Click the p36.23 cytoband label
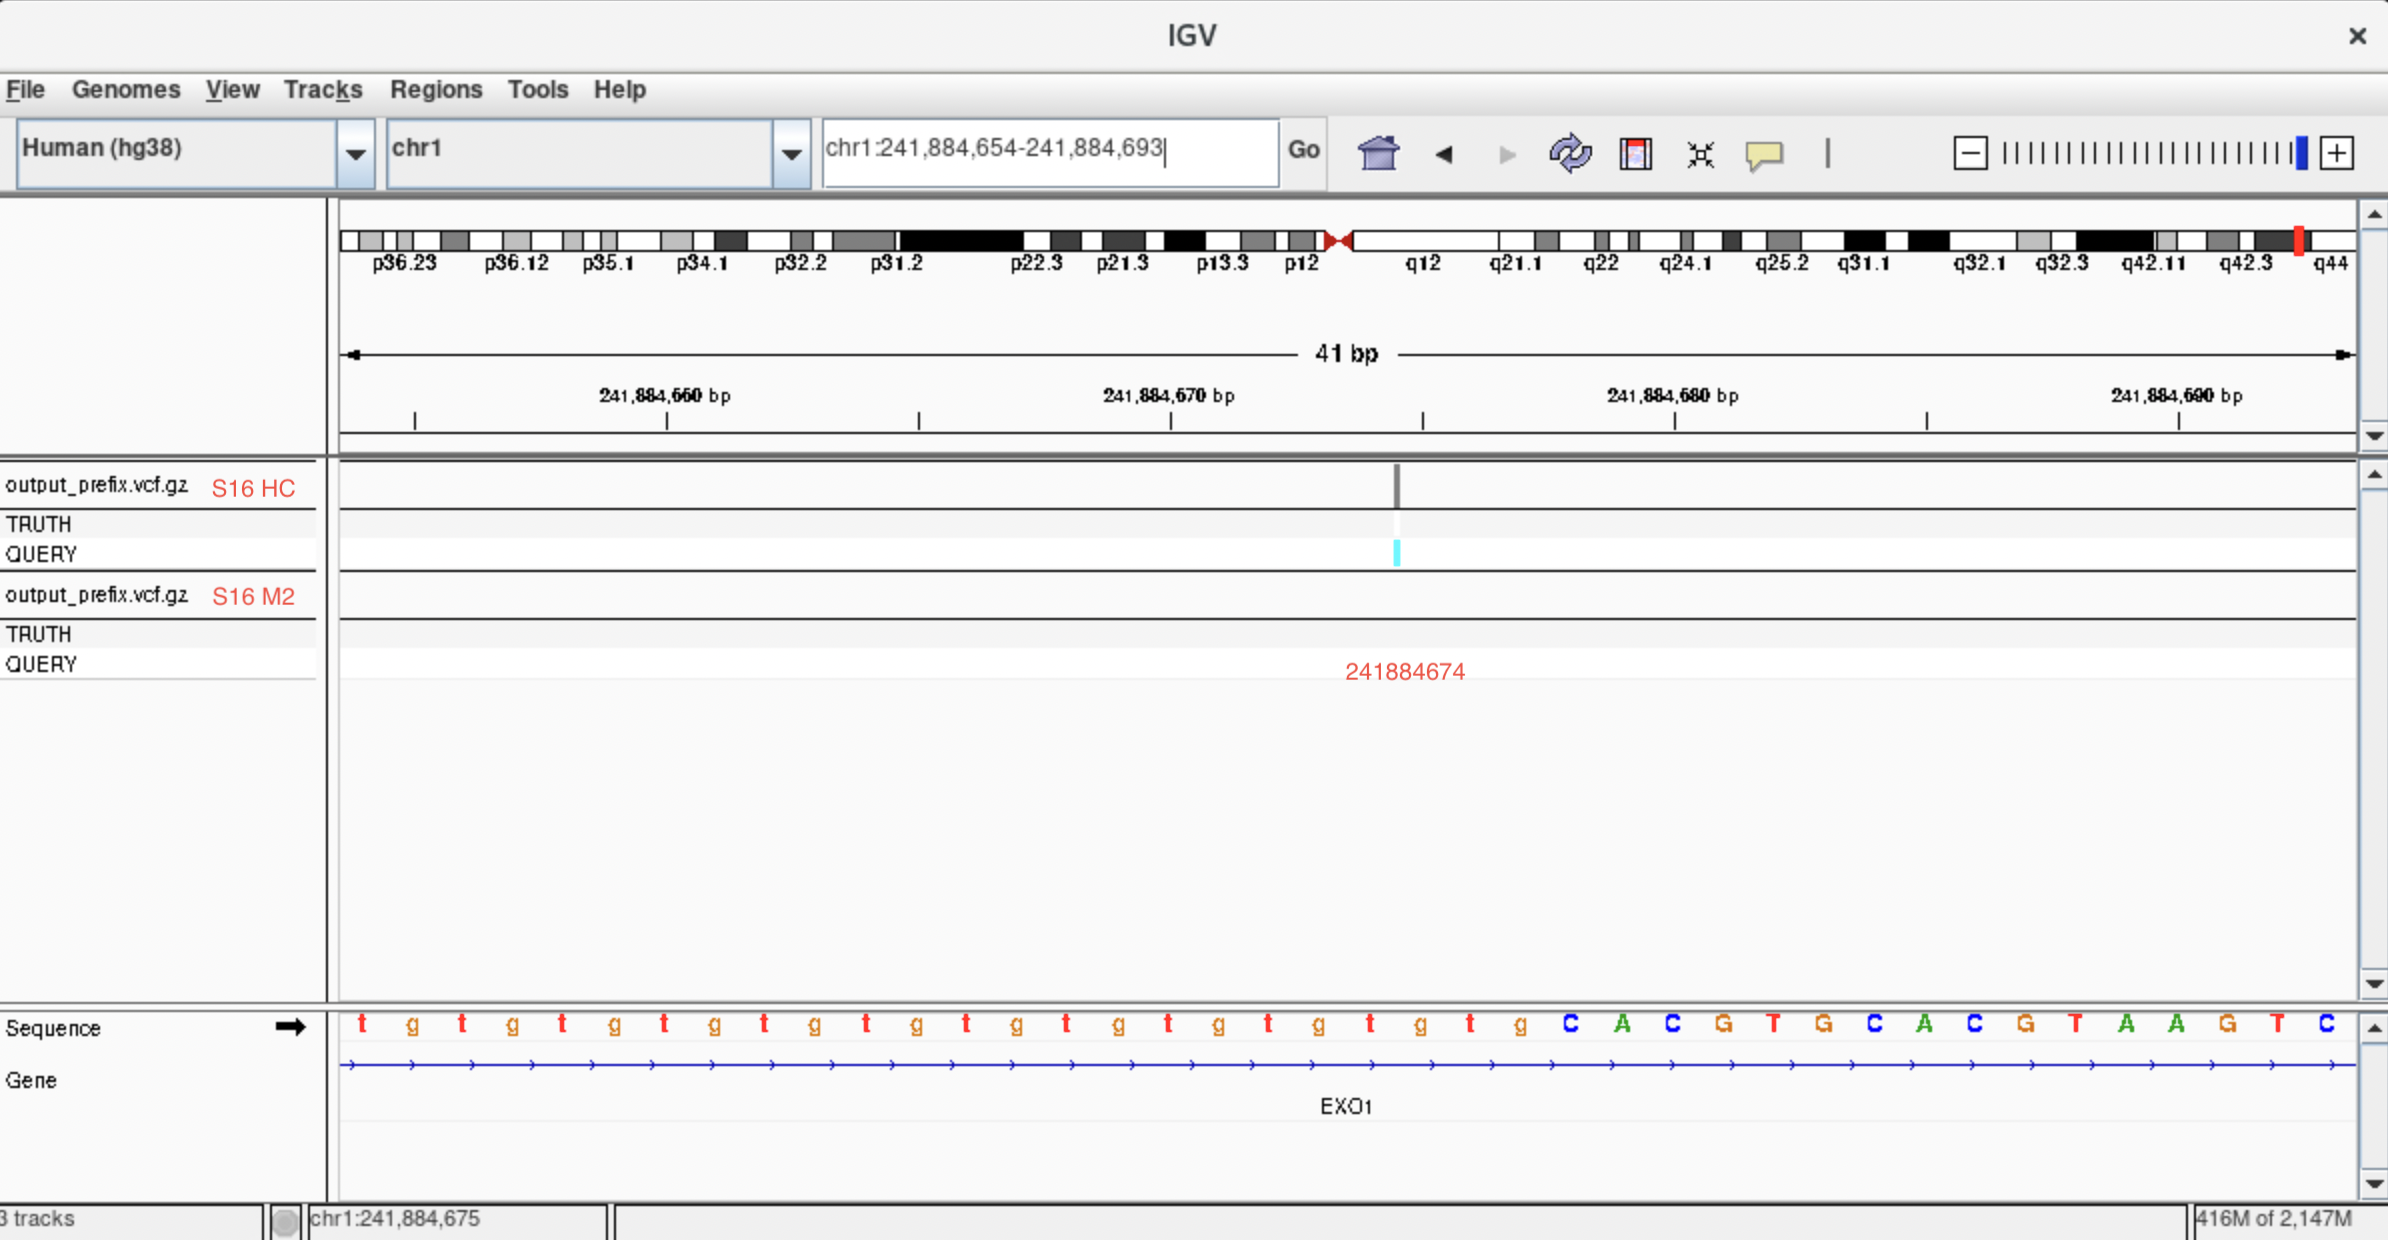 [x=404, y=263]
